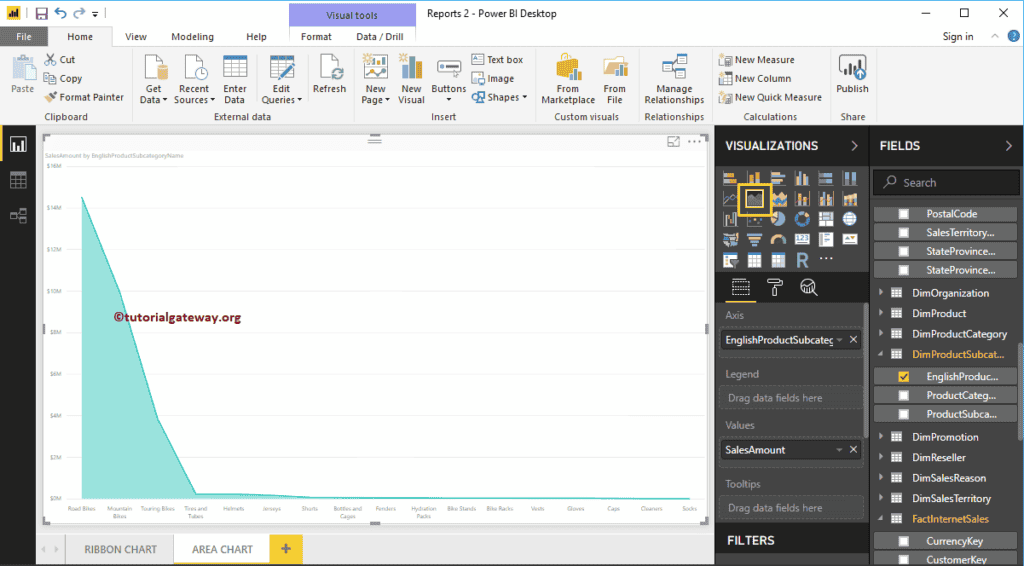Image resolution: width=1024 pixels, height=566 pixels.
Task: Collapse the DimProductSubcat... table
Action: (881, 354)
